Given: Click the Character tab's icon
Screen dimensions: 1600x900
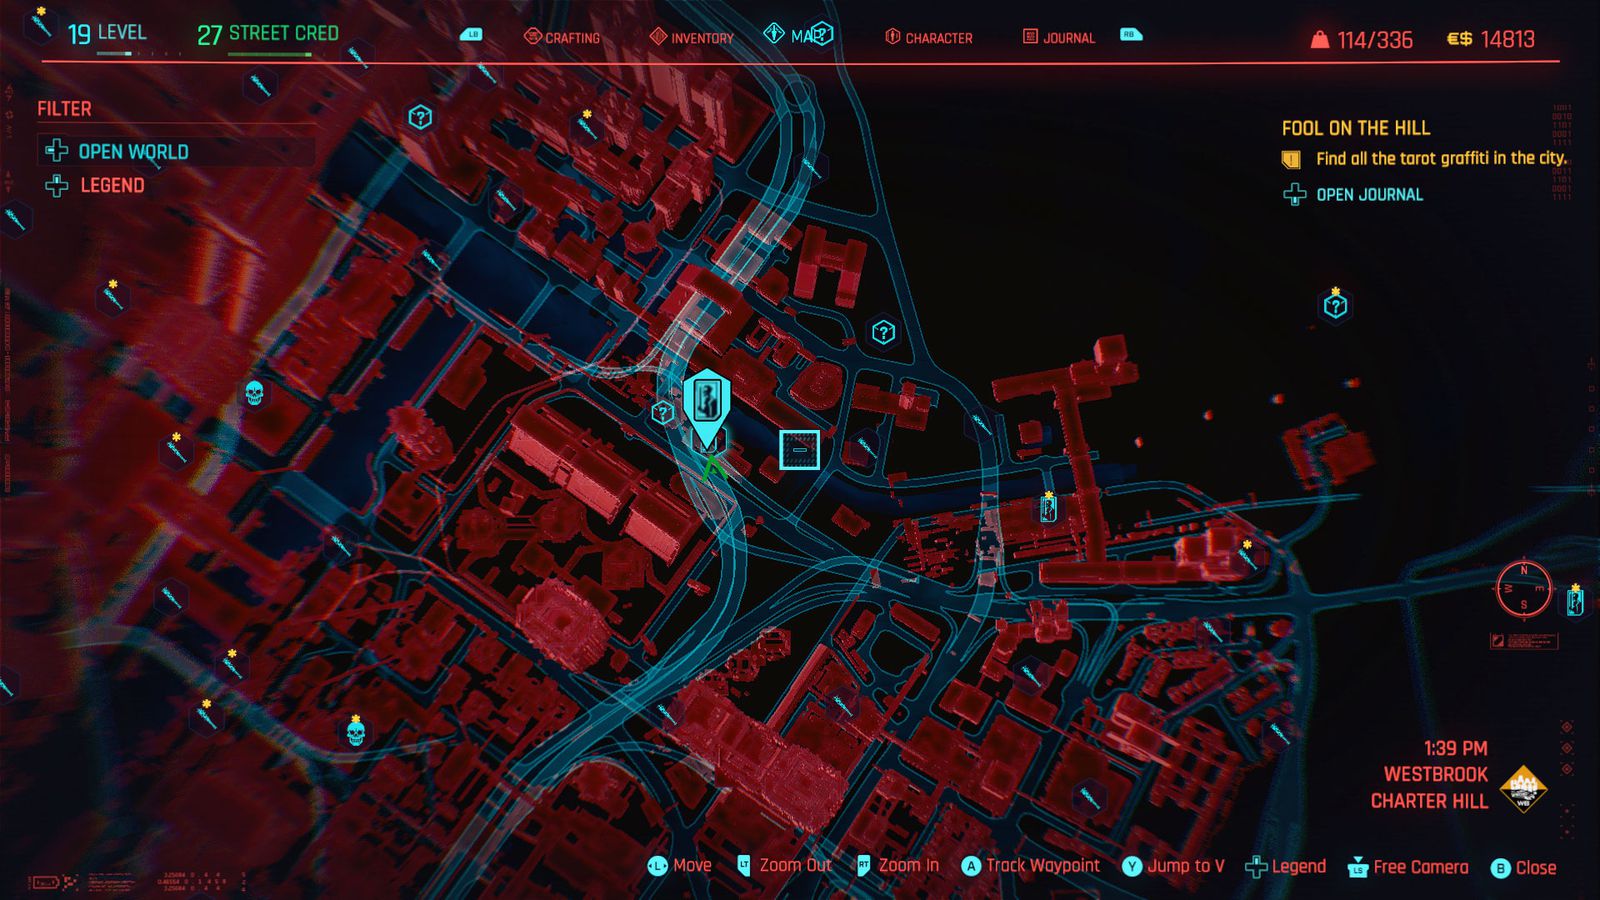Looking at the screenshot, I should pos(892,37).
